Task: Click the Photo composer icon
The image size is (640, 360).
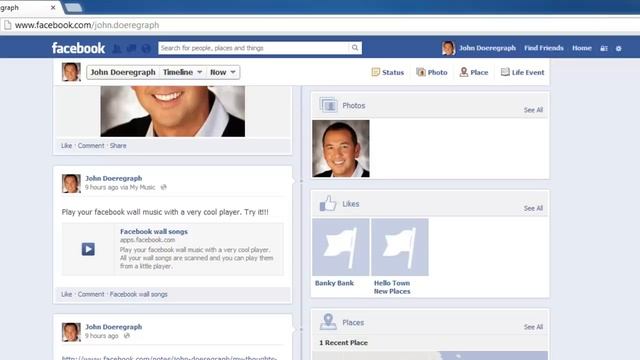Action: (421, 72)
